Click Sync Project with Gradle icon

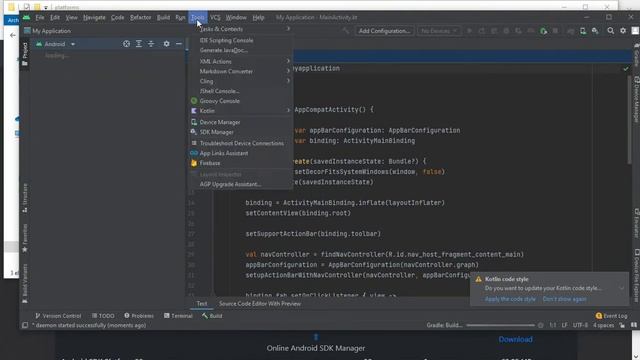(x=570, y=31)
